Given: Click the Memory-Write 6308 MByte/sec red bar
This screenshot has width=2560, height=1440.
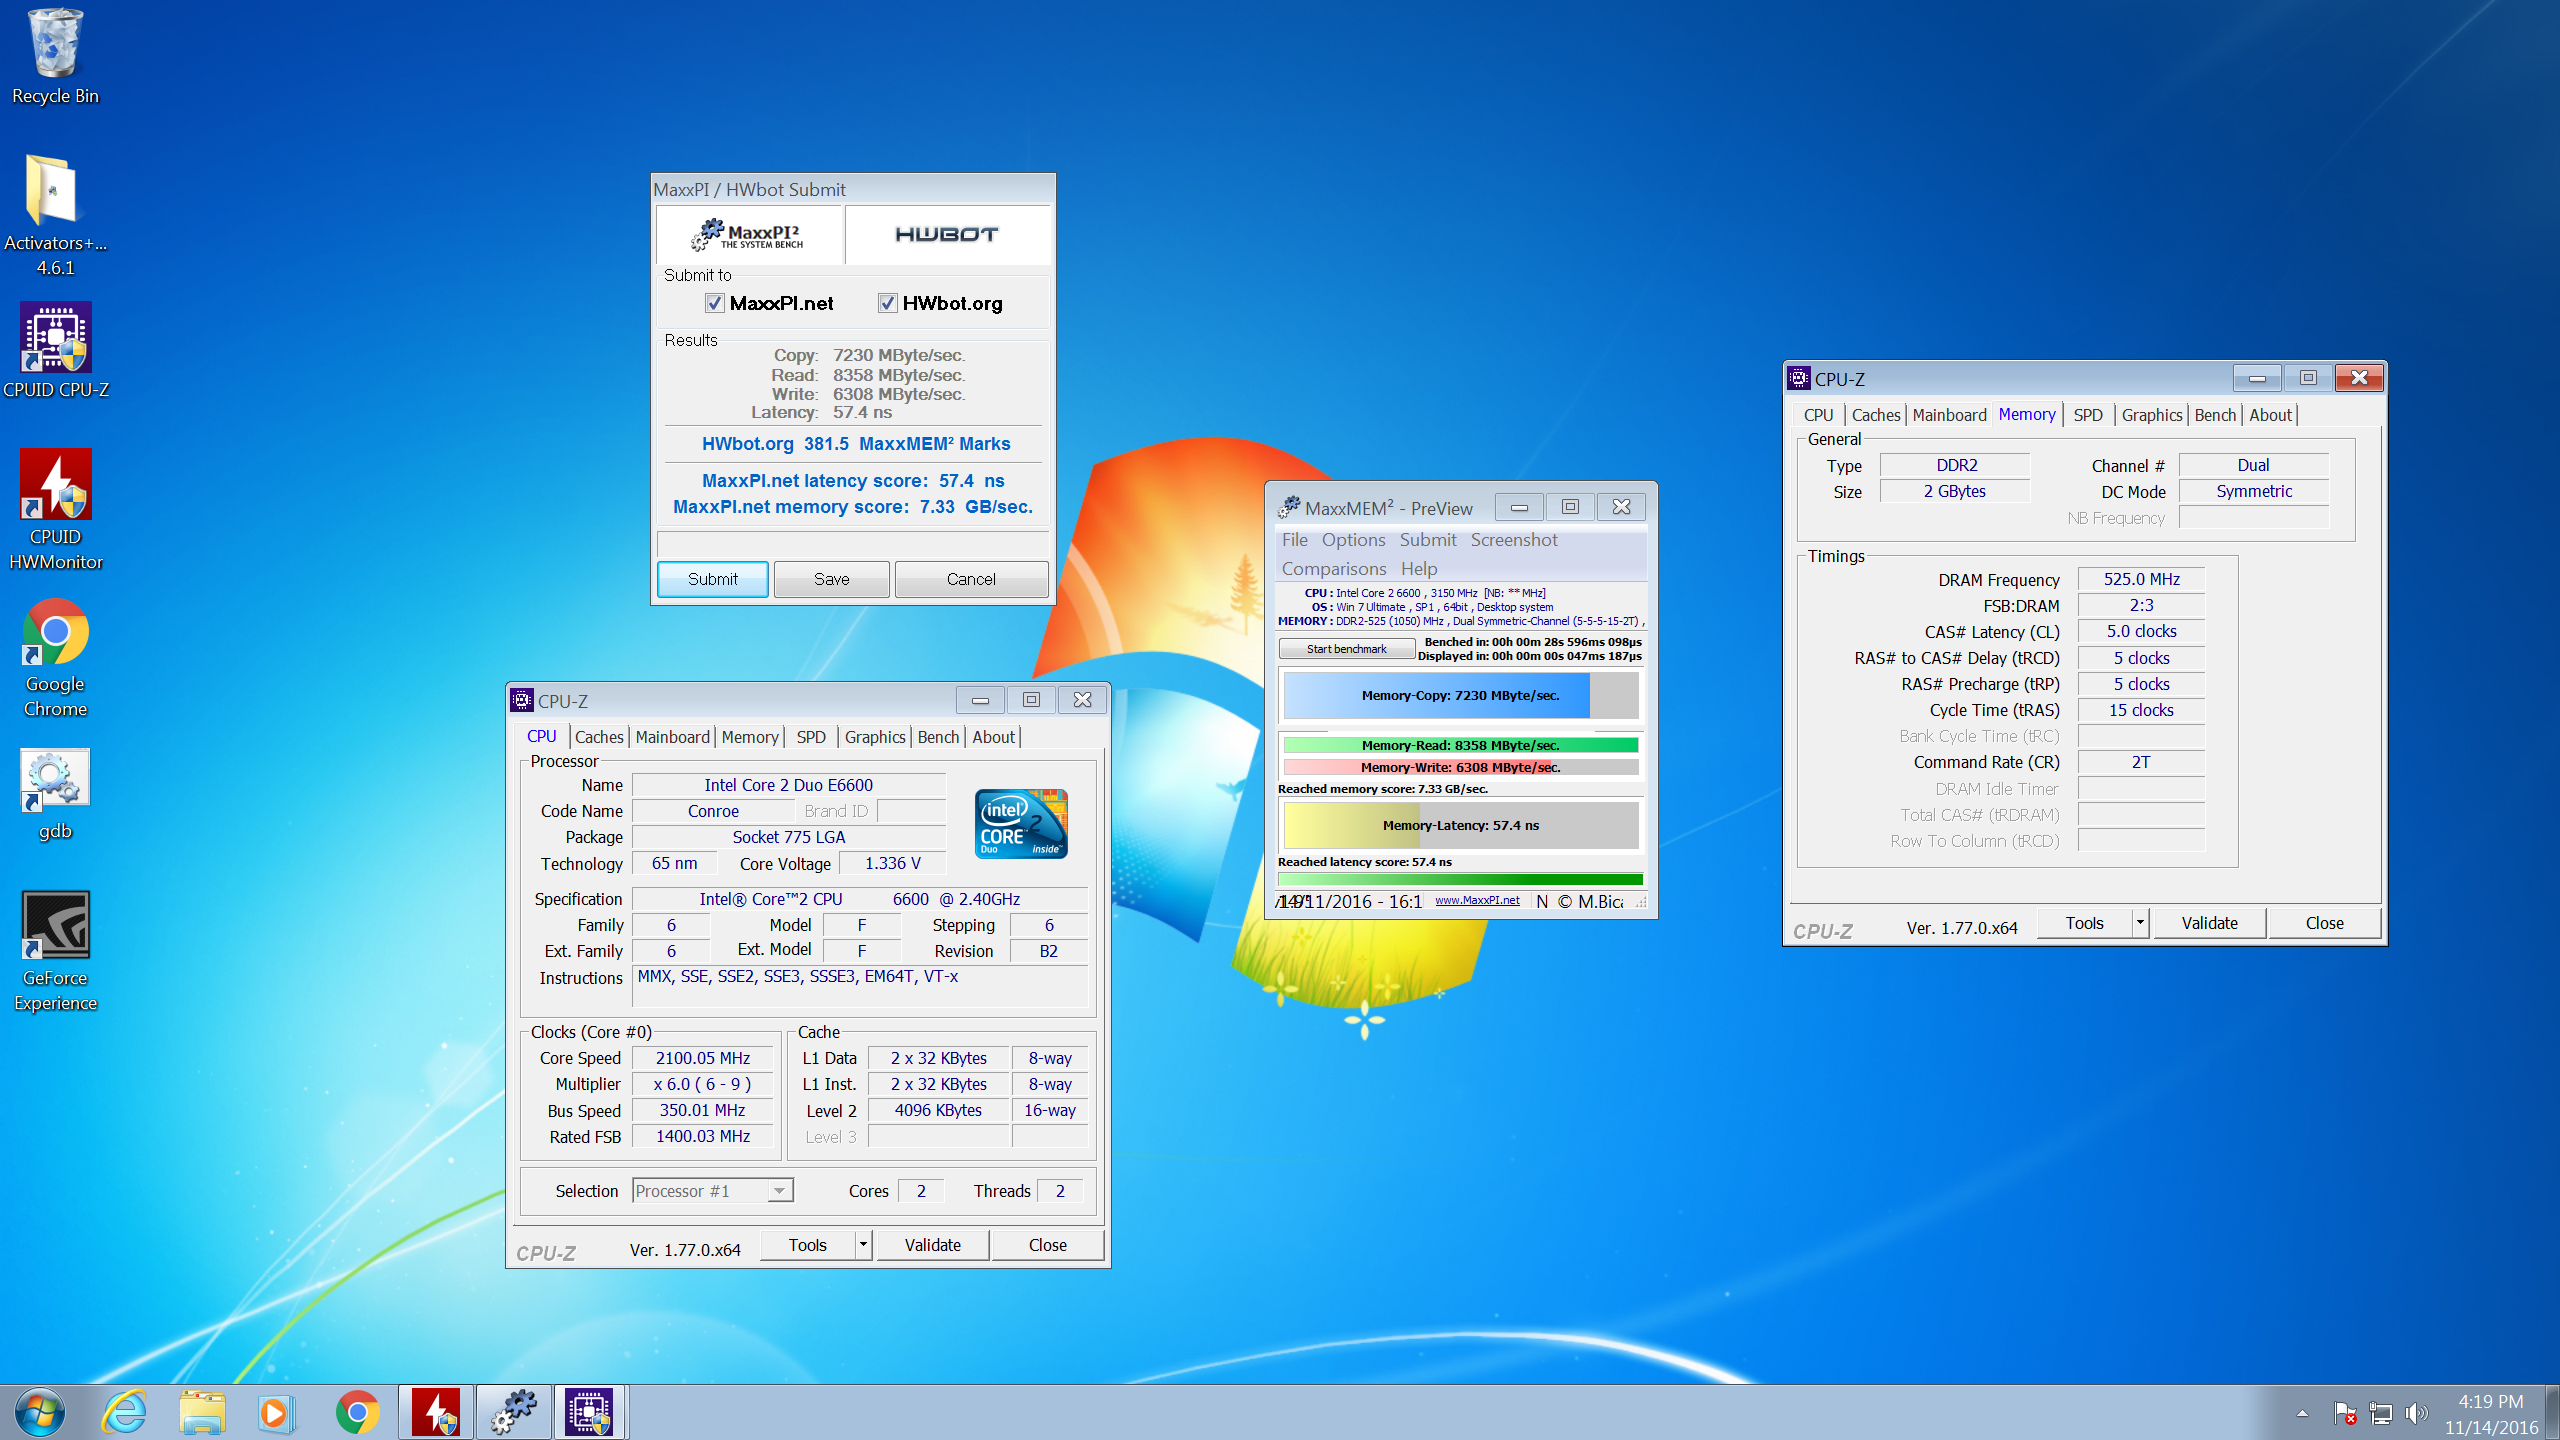Looking at the screenshot, I should click(x=1461, y=767).
